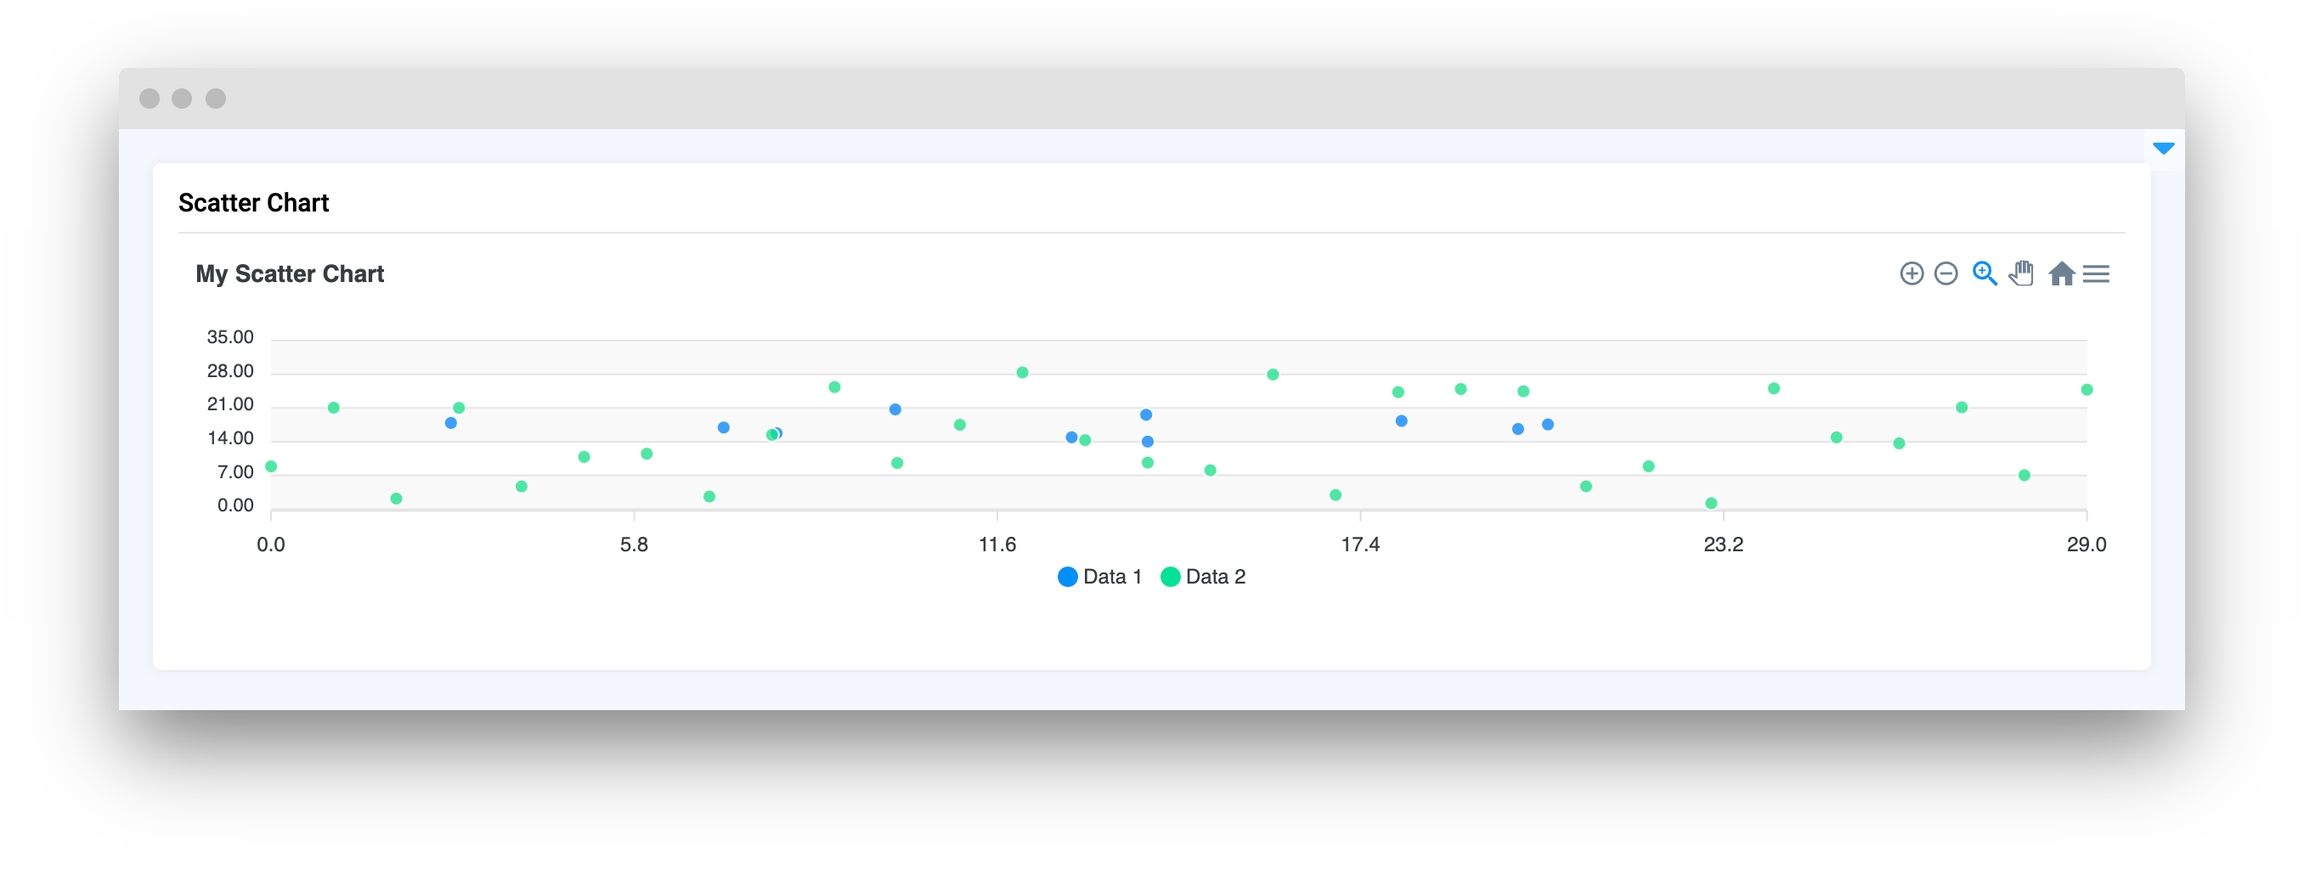Click the My Scatter Chart title
Screen dimensions: 2304x880
[290, 274]
